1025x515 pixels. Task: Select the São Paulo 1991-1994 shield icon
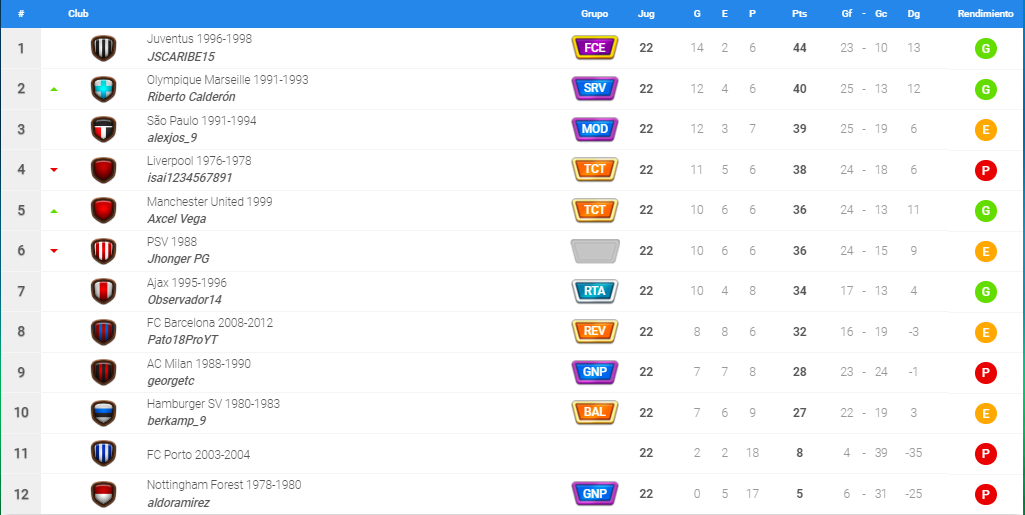tap(103, 129)
